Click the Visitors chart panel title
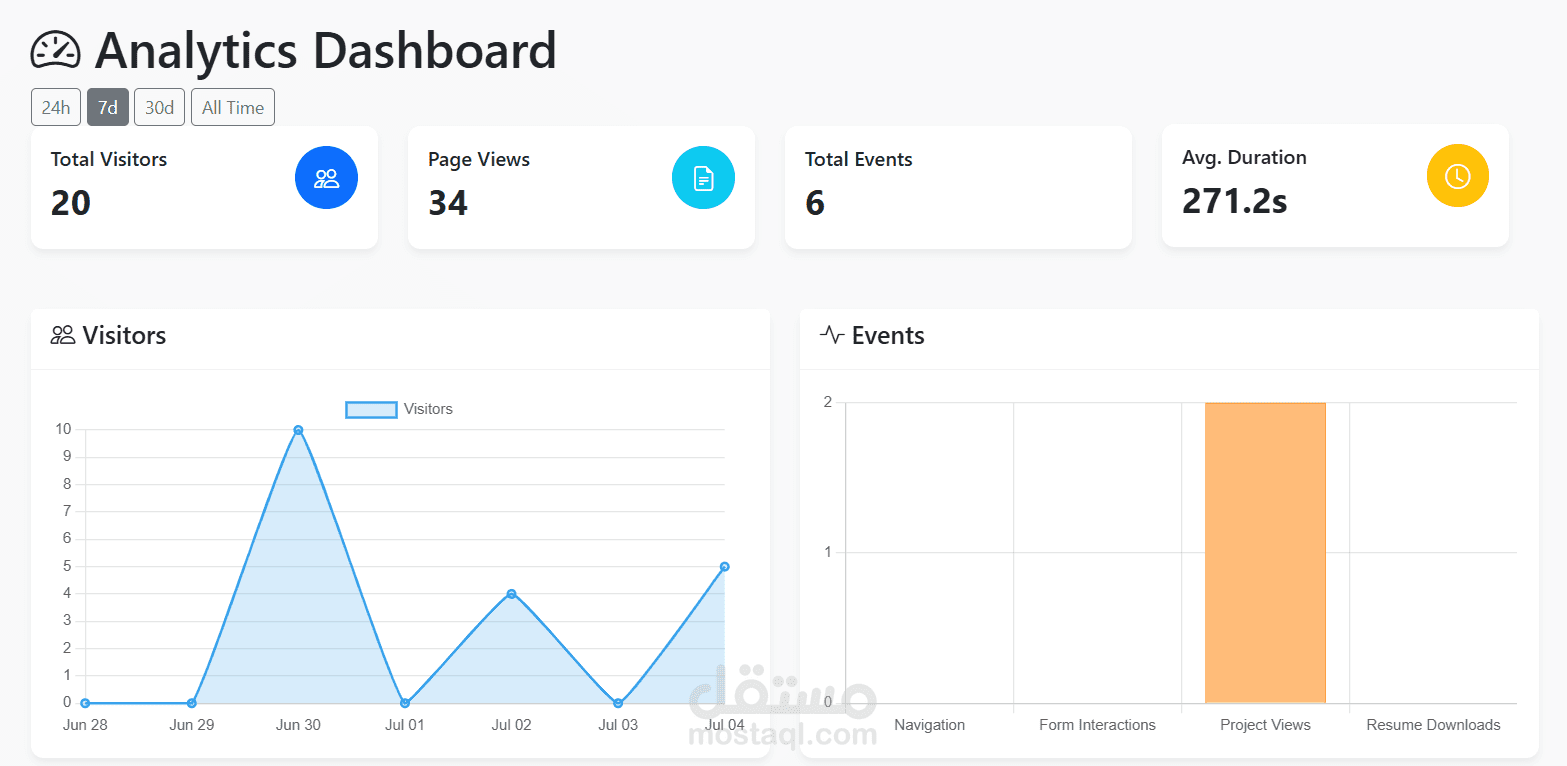1567x766 pixels. point(124,335)
